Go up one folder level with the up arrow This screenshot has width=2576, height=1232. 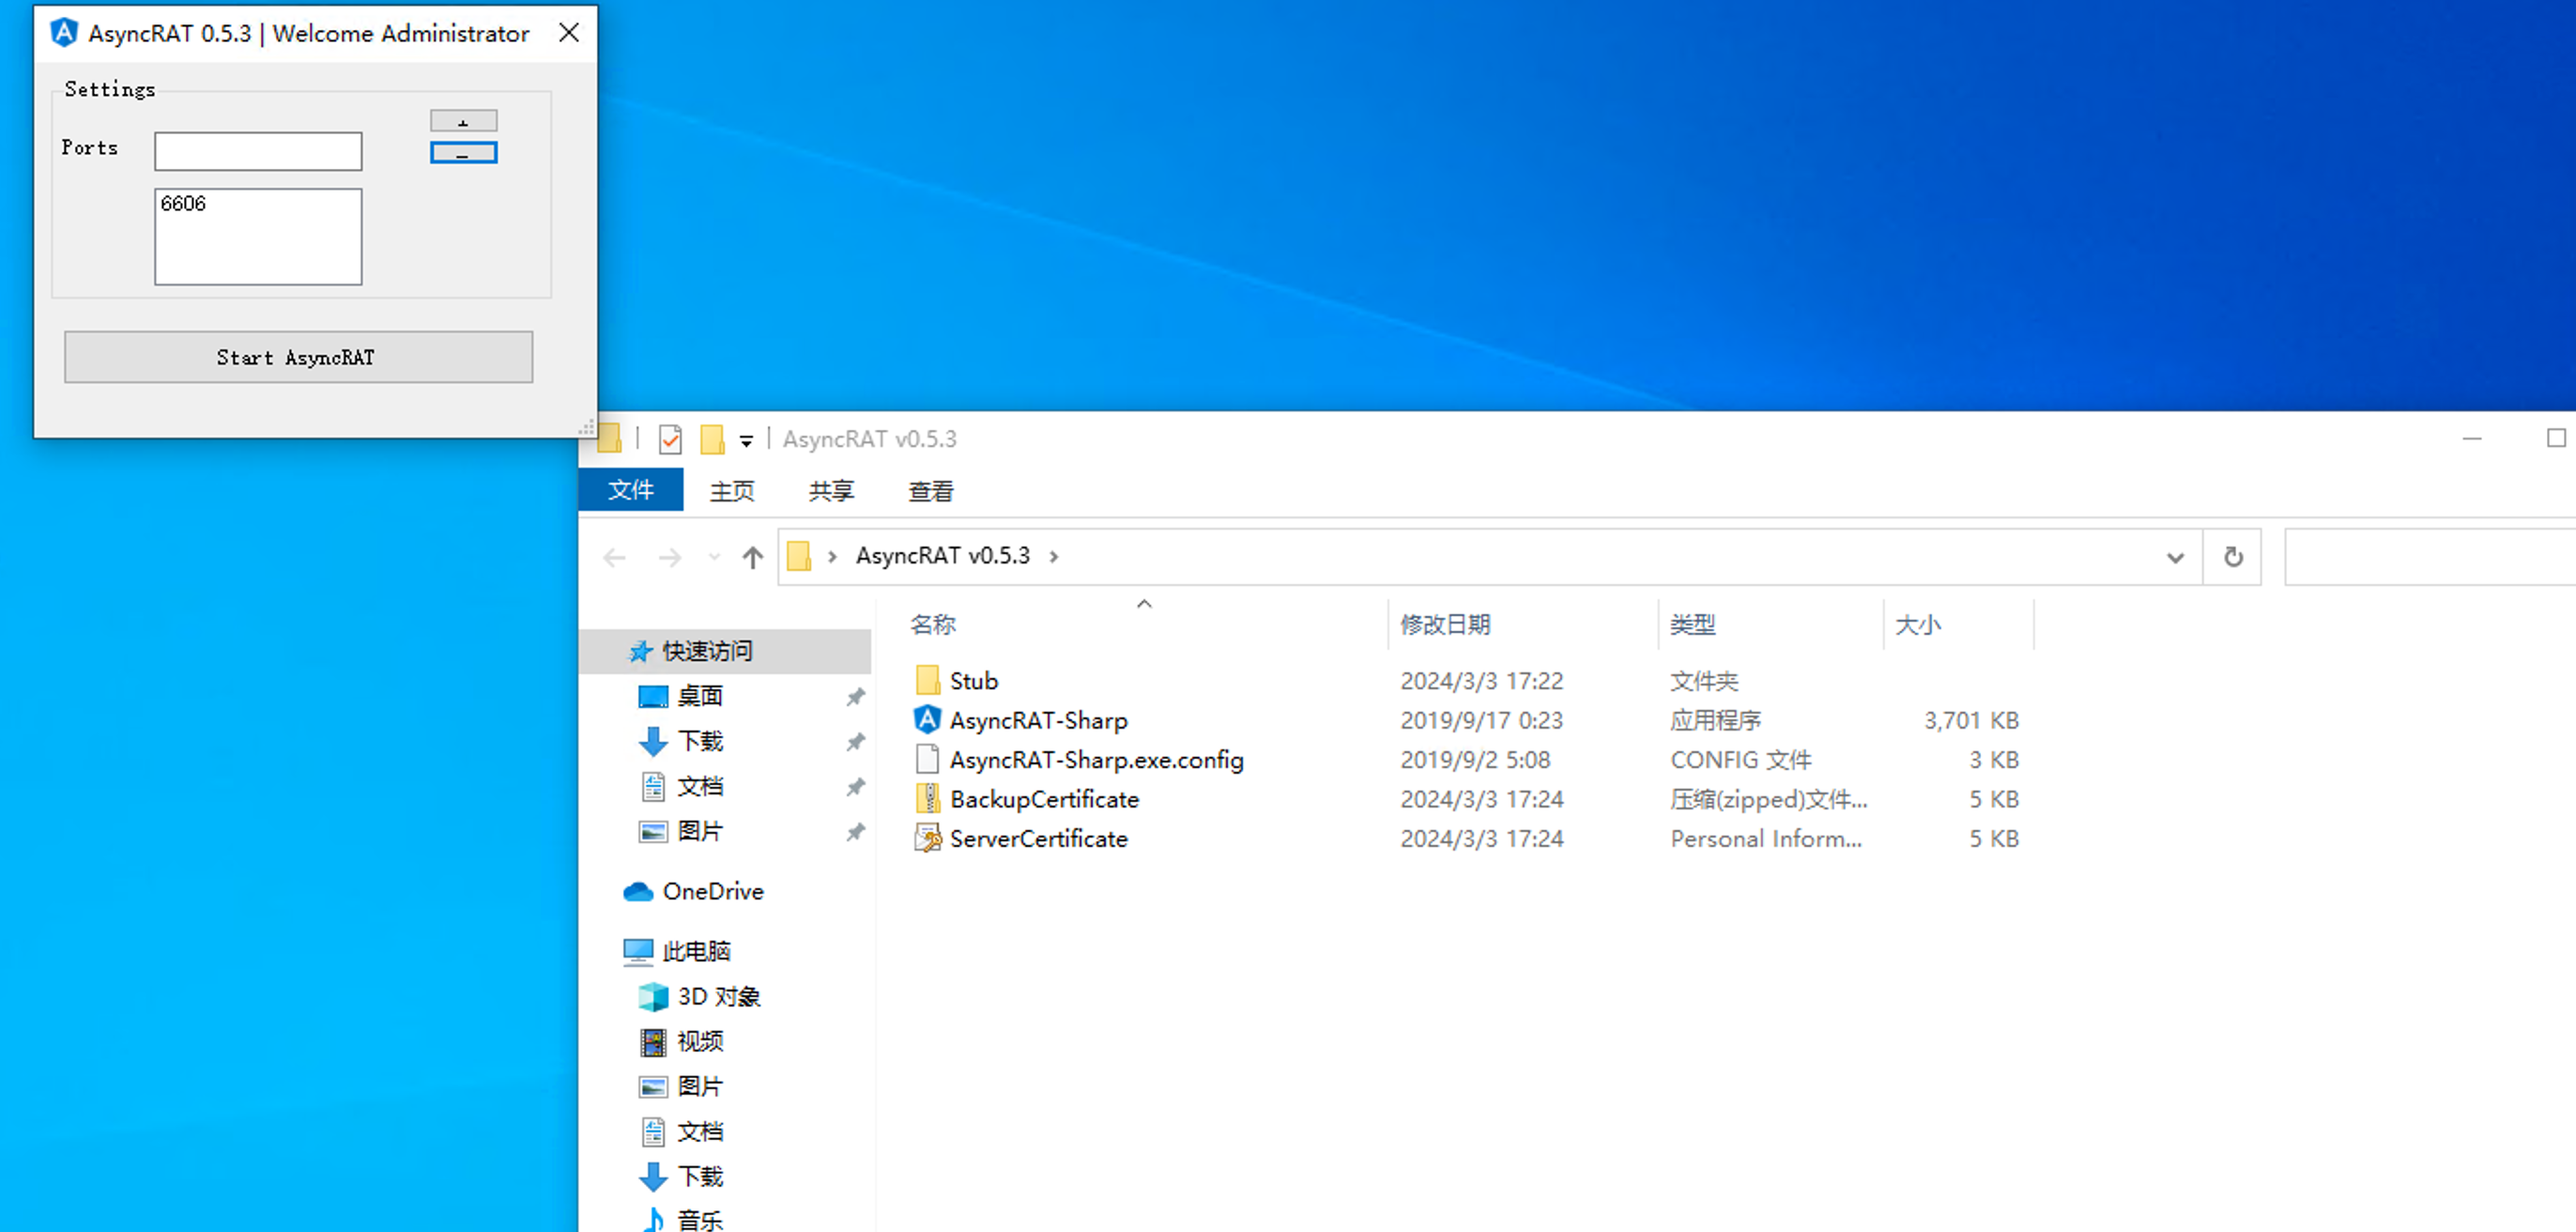(x=753, y=557)
